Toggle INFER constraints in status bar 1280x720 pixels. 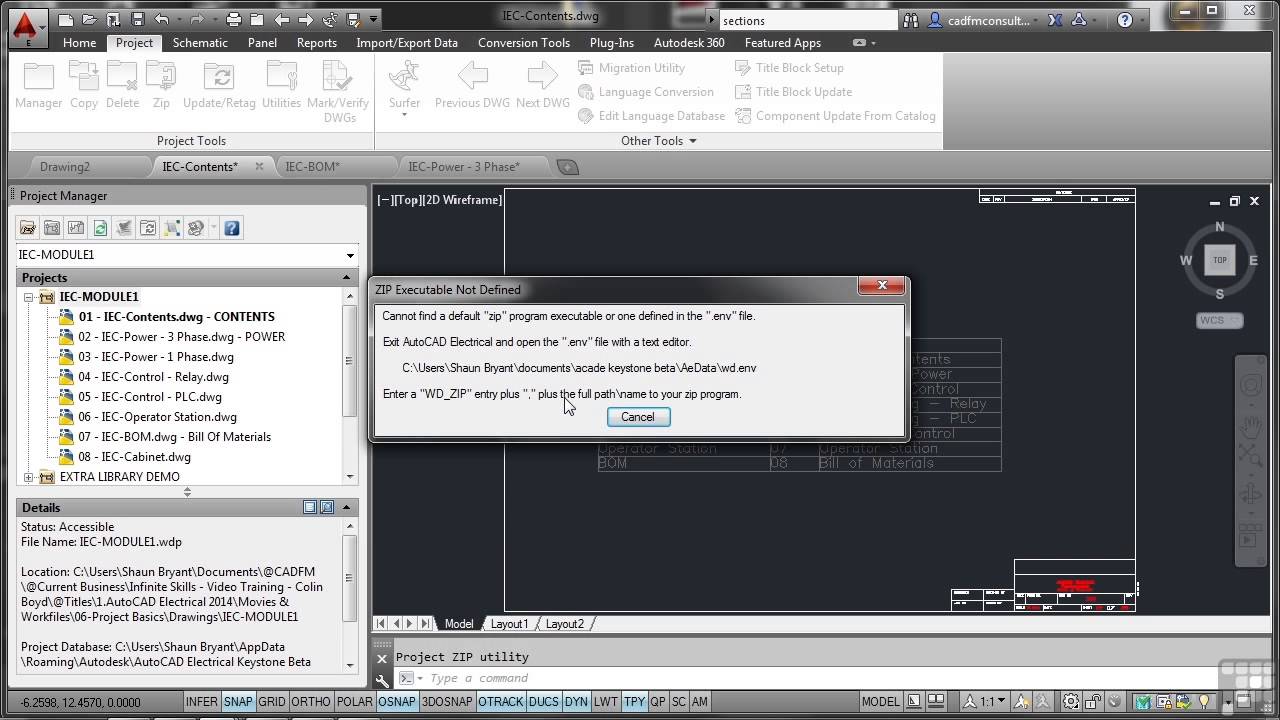click(x=201, y=701)
